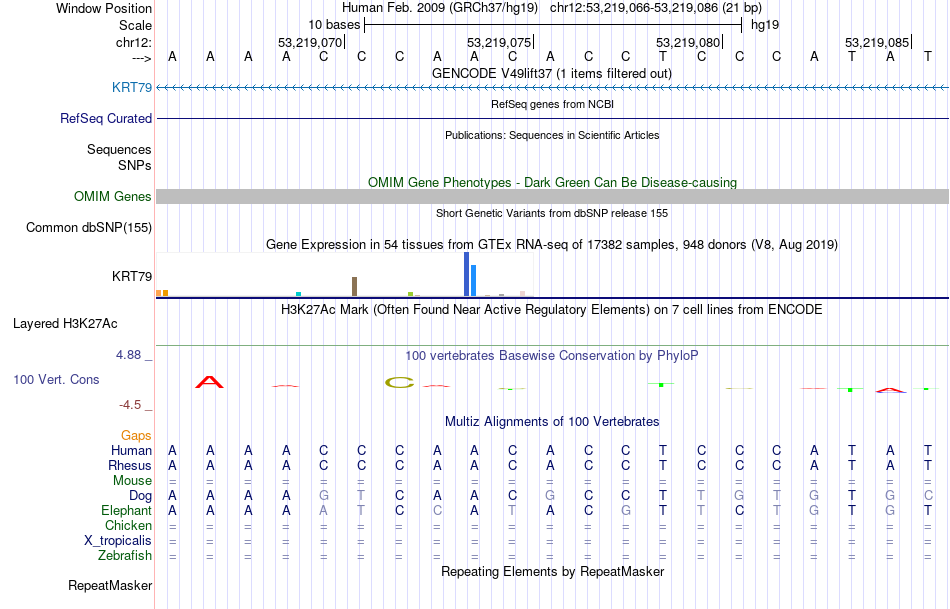Screen dimensions: 950x609
Task: Open the Publications: Sequences in Scientific Articles title
Action: pos(552,135)
